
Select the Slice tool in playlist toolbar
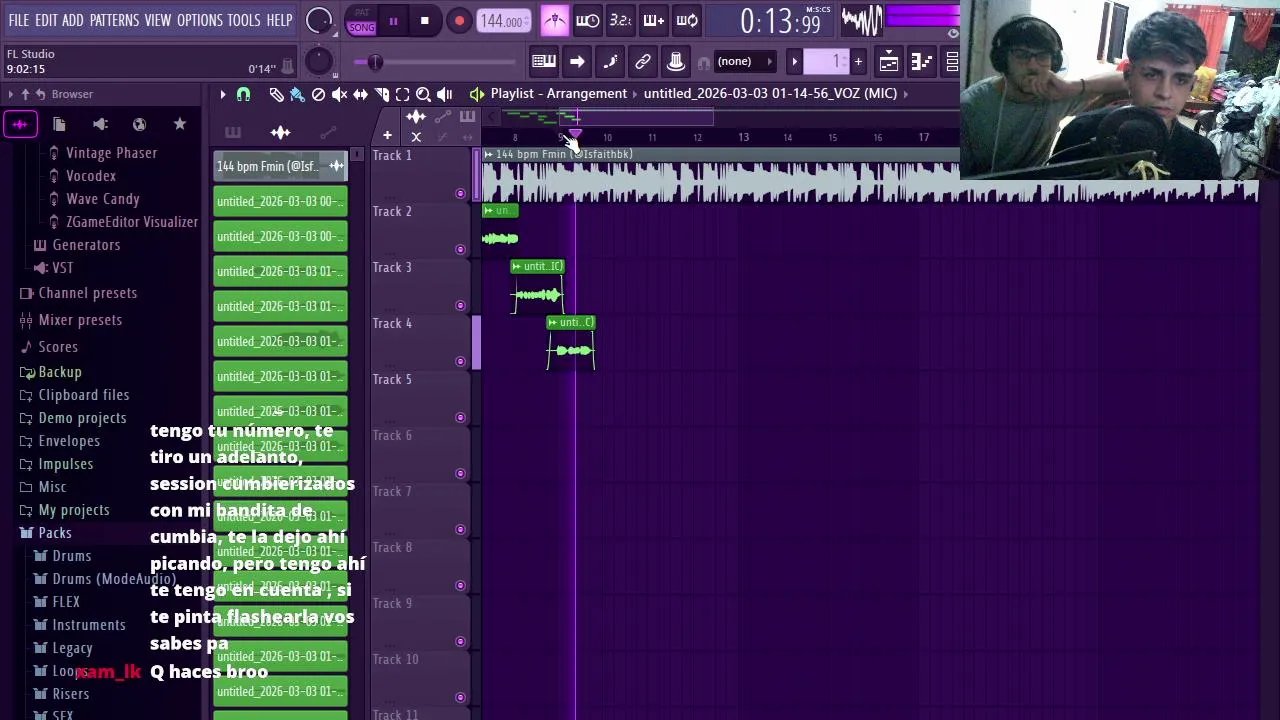(381, 94)
